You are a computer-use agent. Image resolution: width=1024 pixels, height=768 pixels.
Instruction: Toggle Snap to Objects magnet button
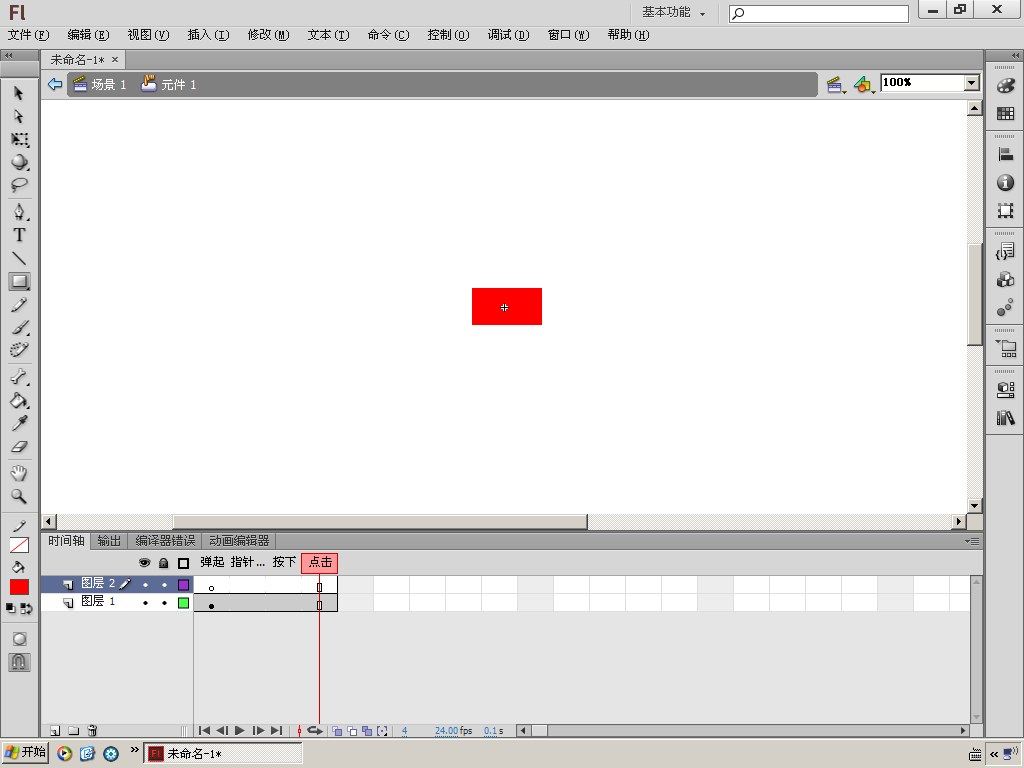tap(20, 662)
